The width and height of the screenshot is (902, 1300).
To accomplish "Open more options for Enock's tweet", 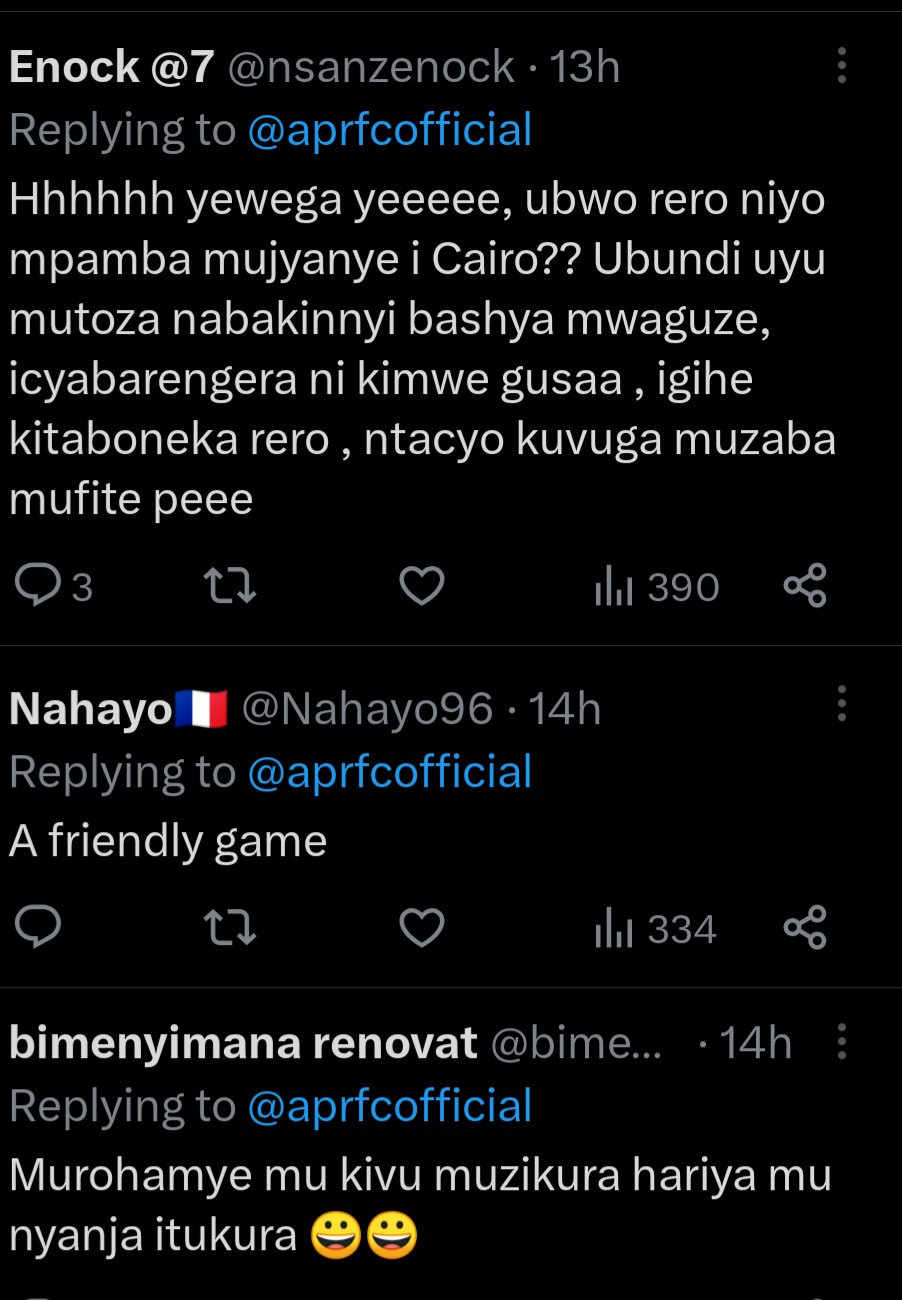I will pos(842,67).
